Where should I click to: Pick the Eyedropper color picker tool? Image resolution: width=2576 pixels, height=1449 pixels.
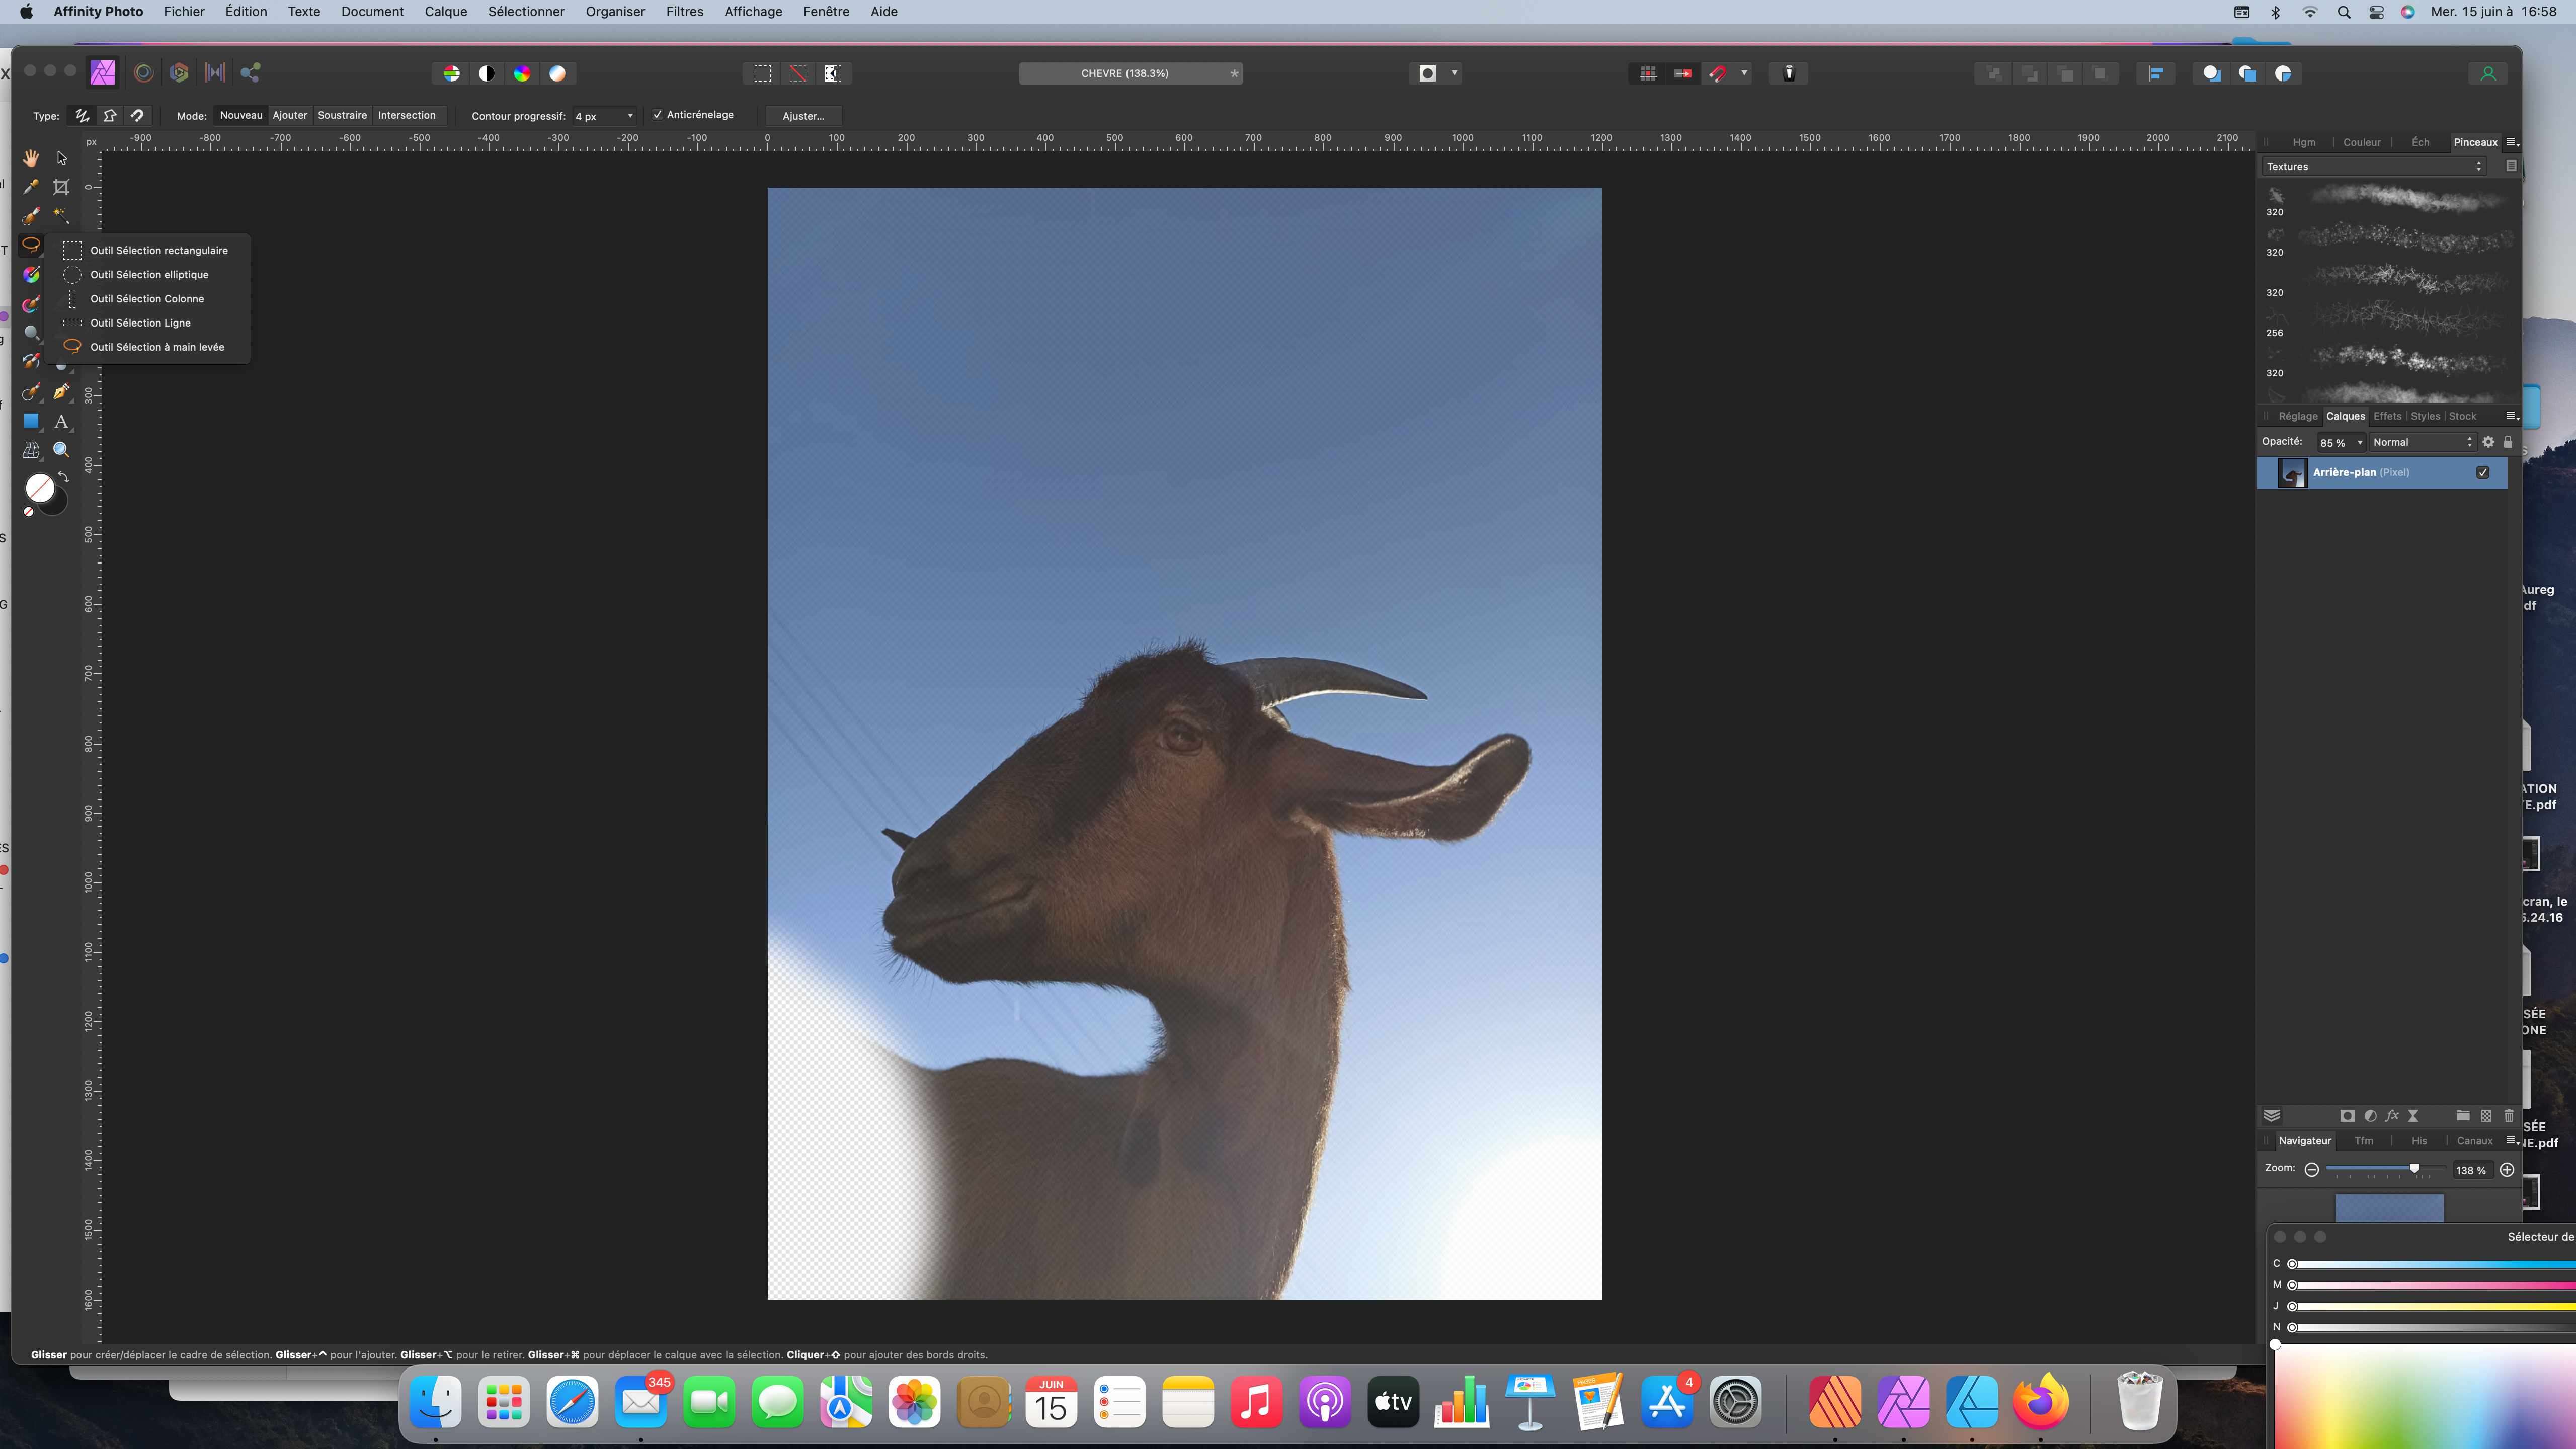pyautogui.click(x=31, y=187)
